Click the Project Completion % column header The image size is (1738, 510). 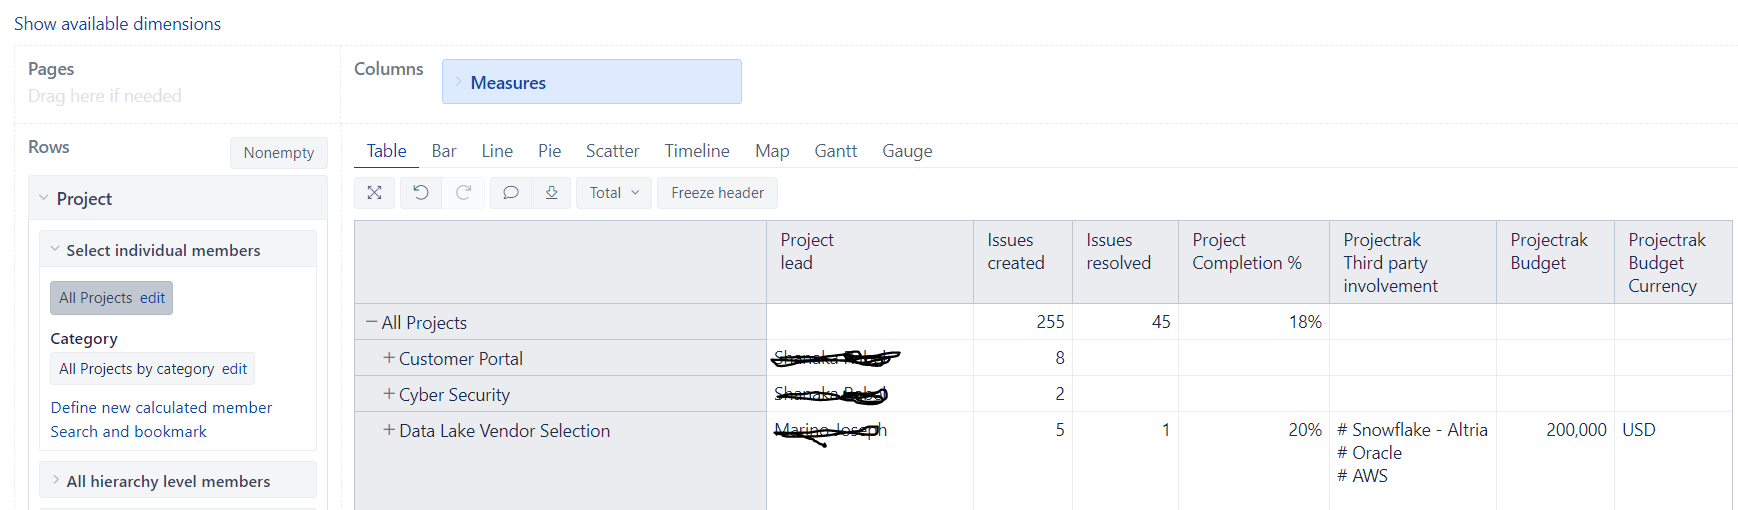coord(1254,262)
